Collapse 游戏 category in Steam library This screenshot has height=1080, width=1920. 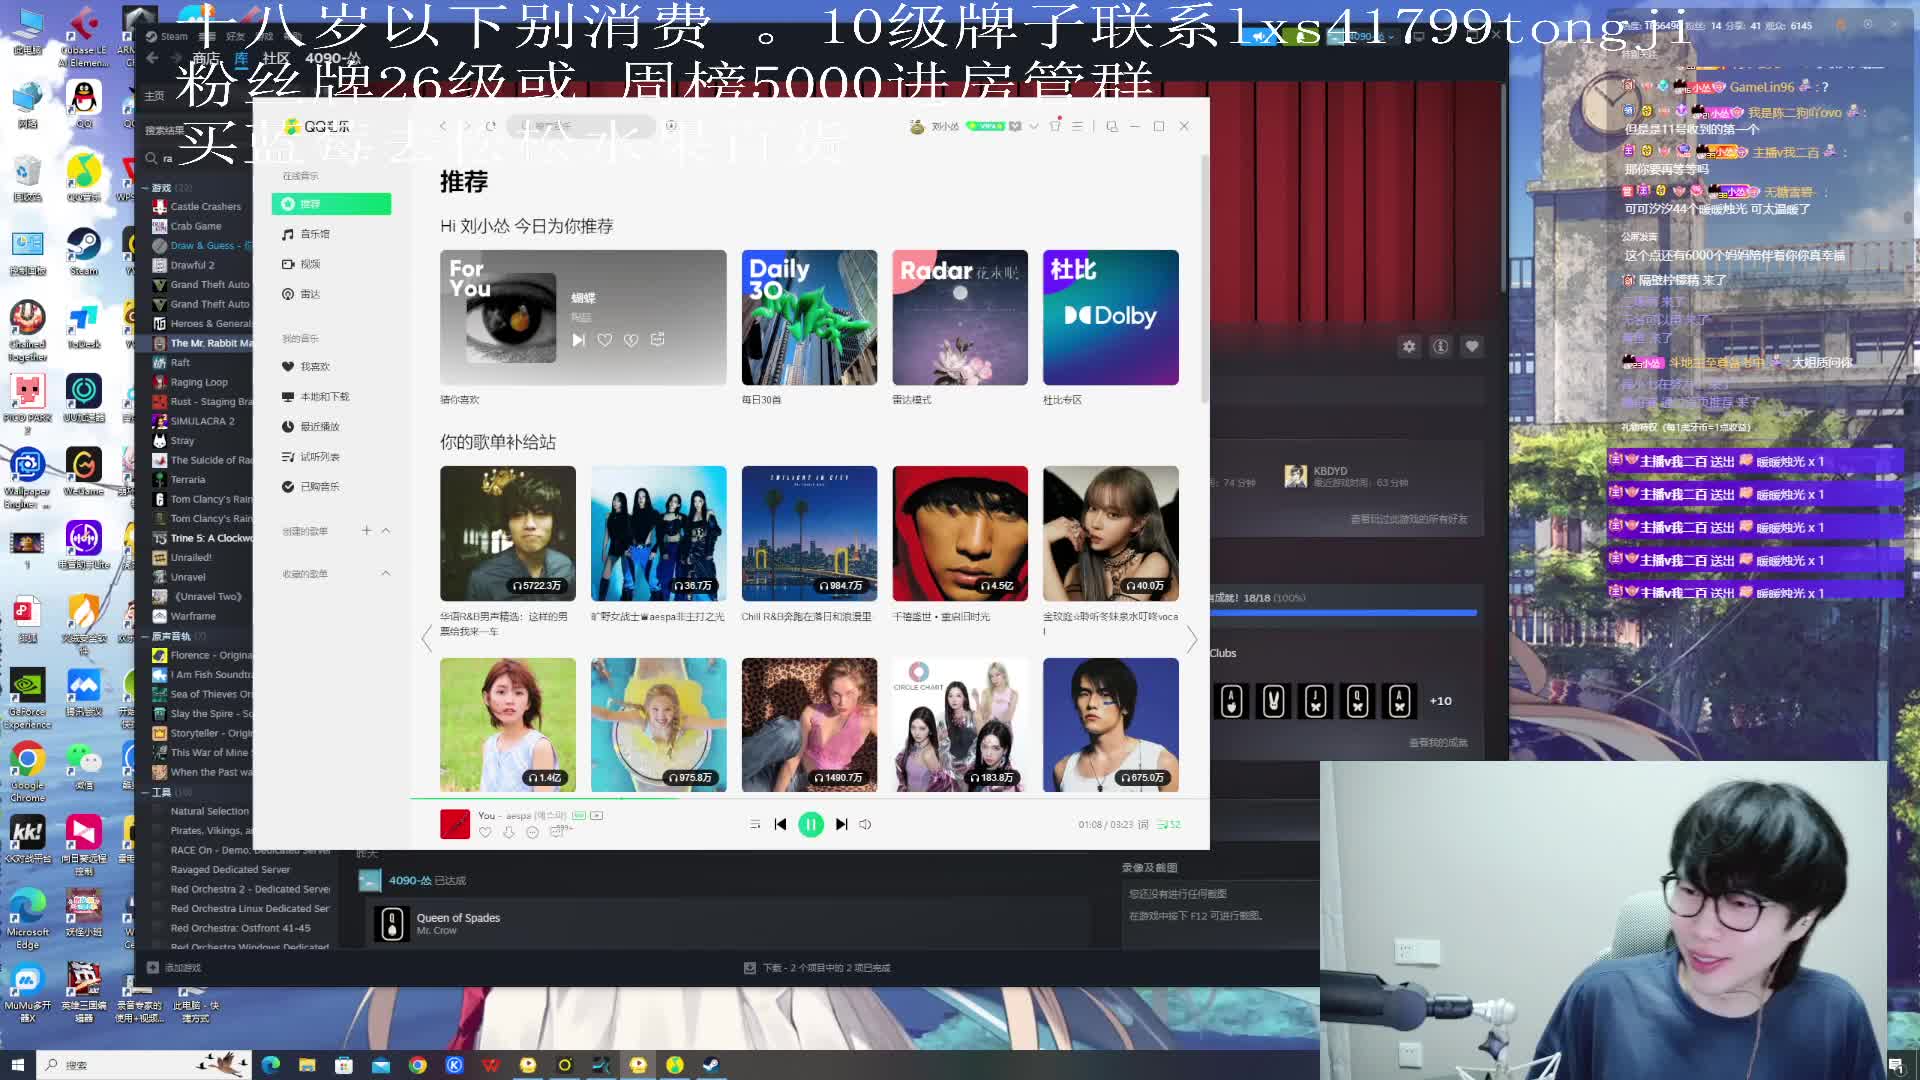pos(144,188)
